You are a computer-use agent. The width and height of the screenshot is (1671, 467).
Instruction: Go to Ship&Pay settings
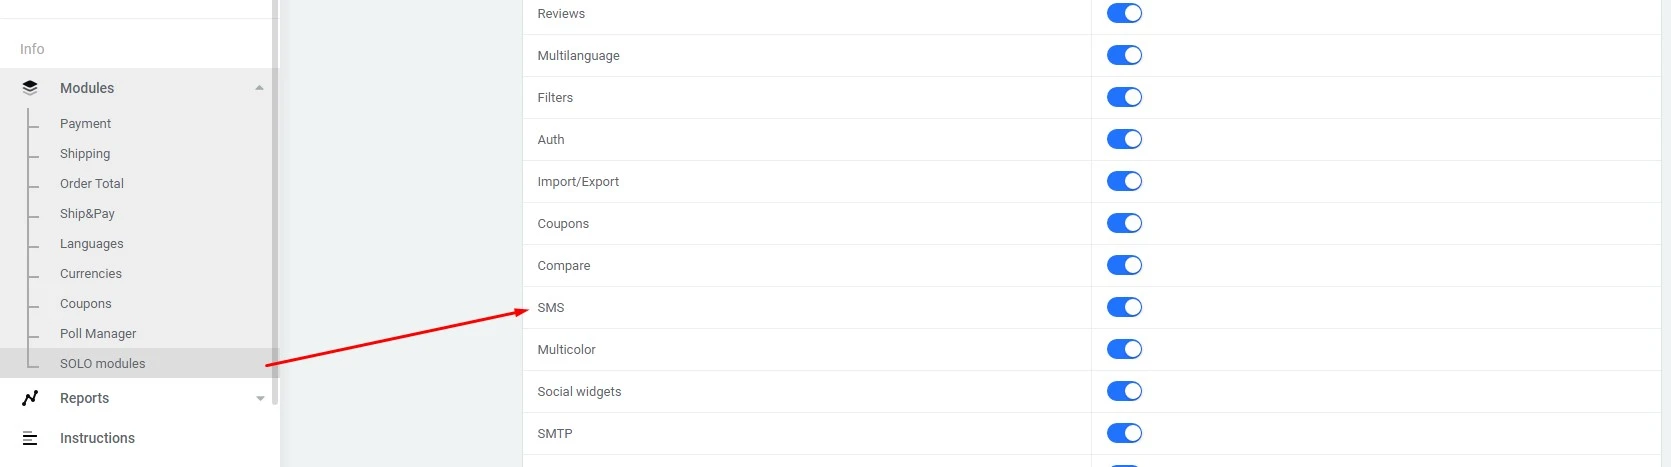[x=87, y=214]
